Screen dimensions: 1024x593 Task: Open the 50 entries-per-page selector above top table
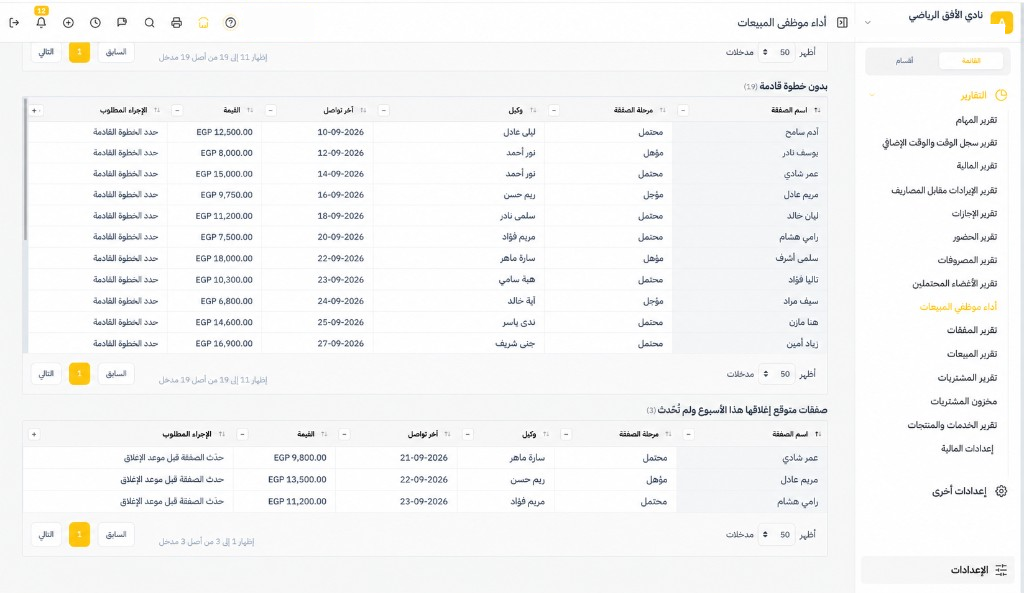pyautogui.click(x=775, y=52)
